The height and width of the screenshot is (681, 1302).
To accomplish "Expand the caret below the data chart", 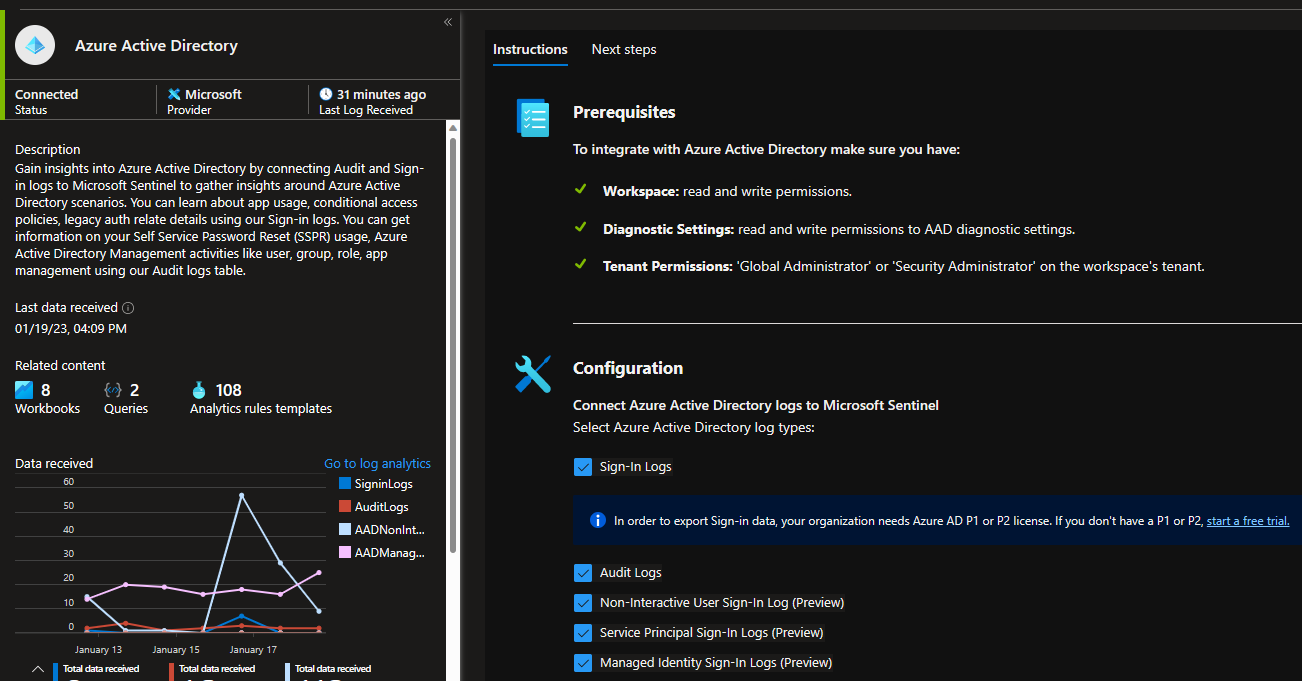I will click(37, 668).
